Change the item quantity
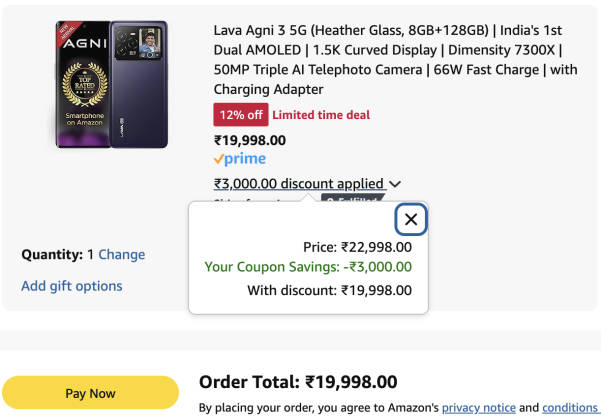This screenshot has width=601, height=420. coord(121,254)
